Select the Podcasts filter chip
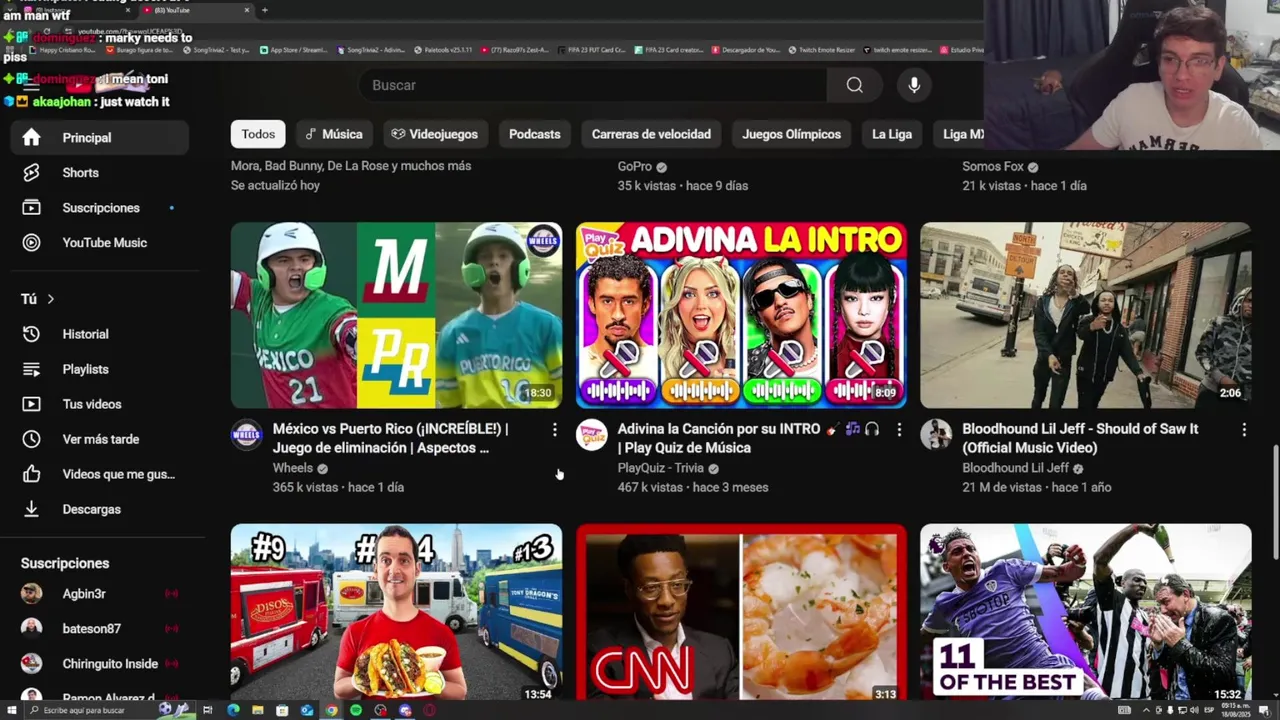This screenshot has width=1280, height=720. pyautogui.click(x=535, y=134)
